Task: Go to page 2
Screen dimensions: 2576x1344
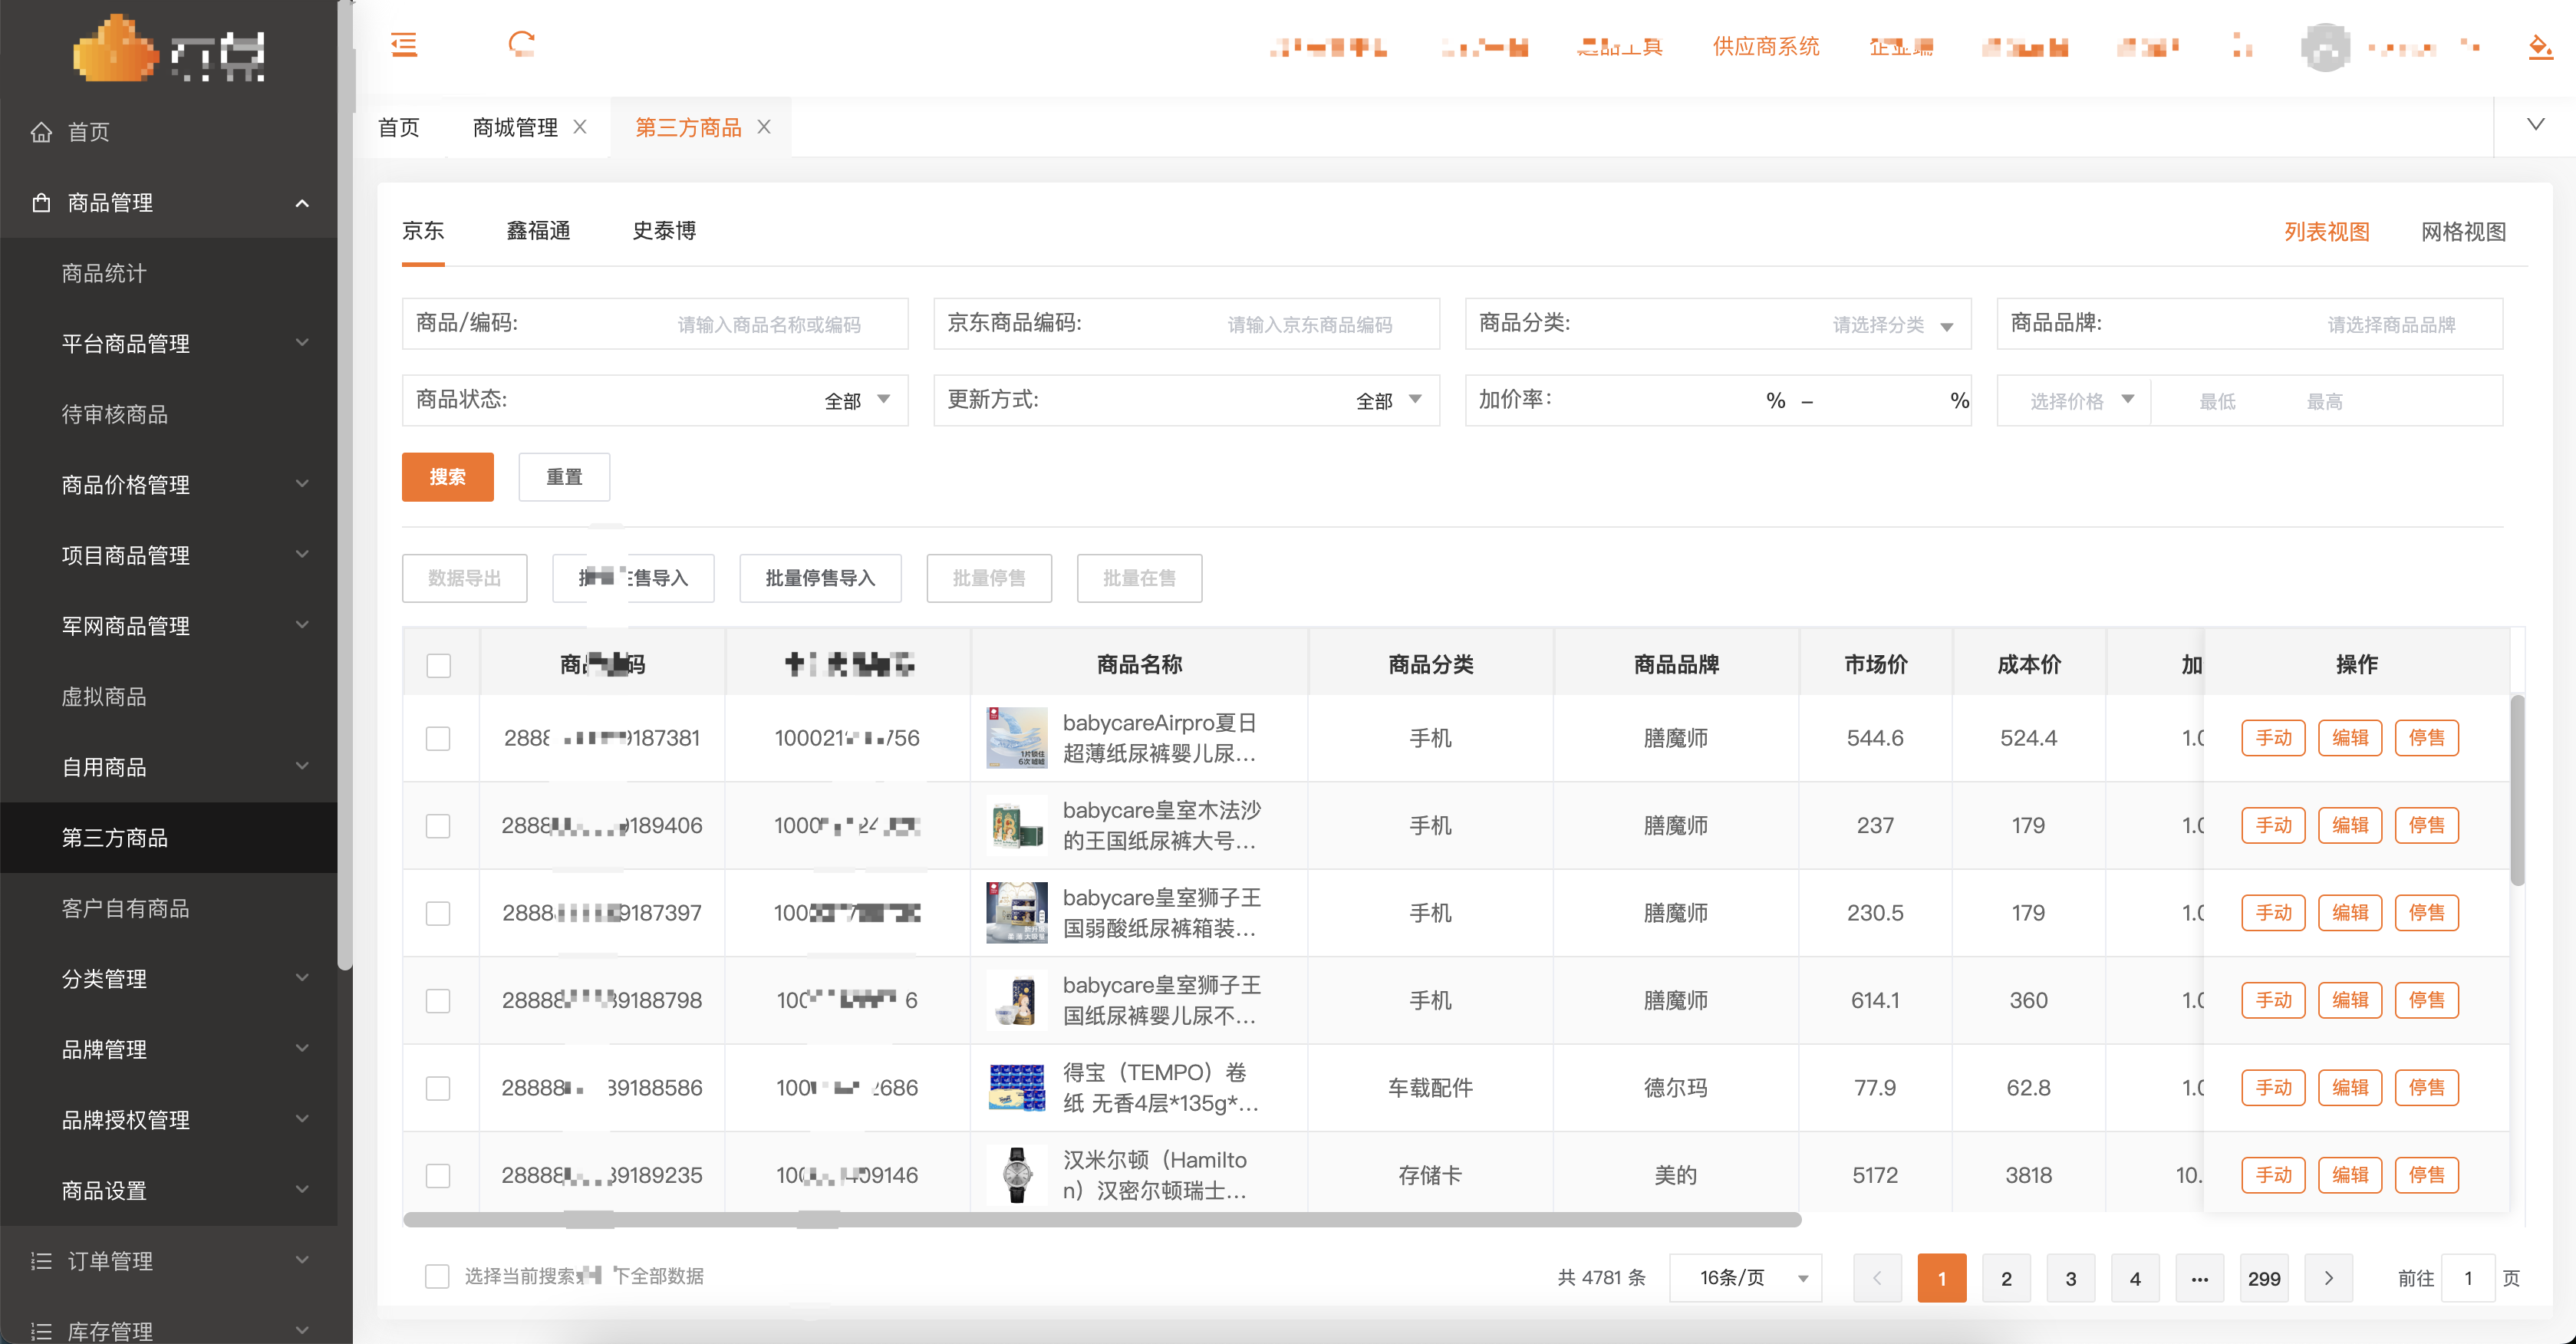Action: point(2006,1278)
